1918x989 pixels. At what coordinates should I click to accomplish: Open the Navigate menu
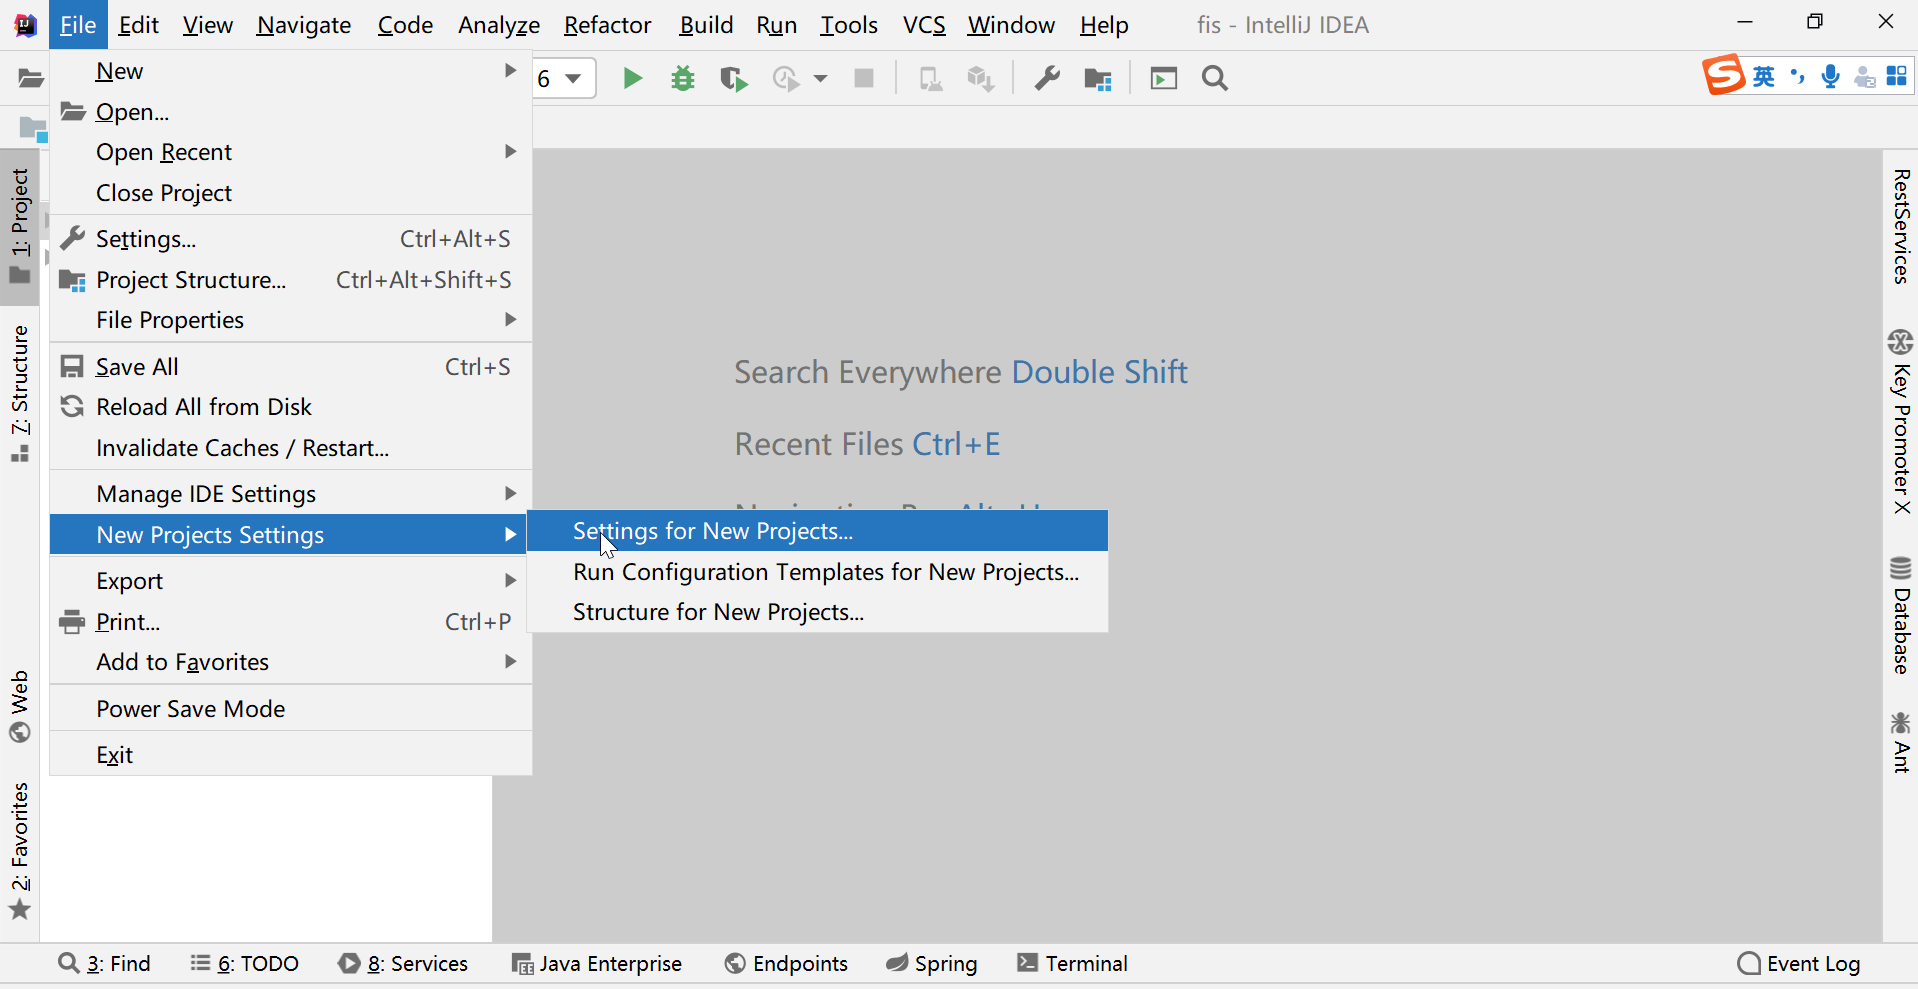[x=304, y=25]
